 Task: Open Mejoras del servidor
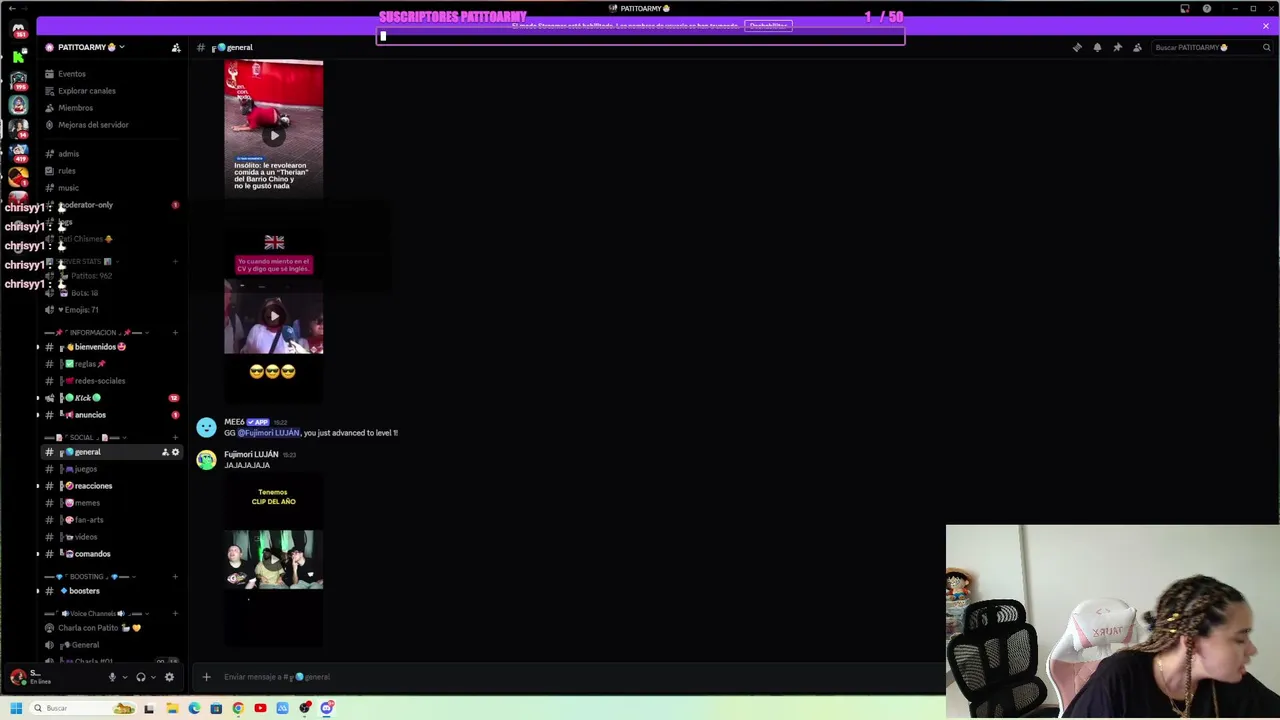111,125
